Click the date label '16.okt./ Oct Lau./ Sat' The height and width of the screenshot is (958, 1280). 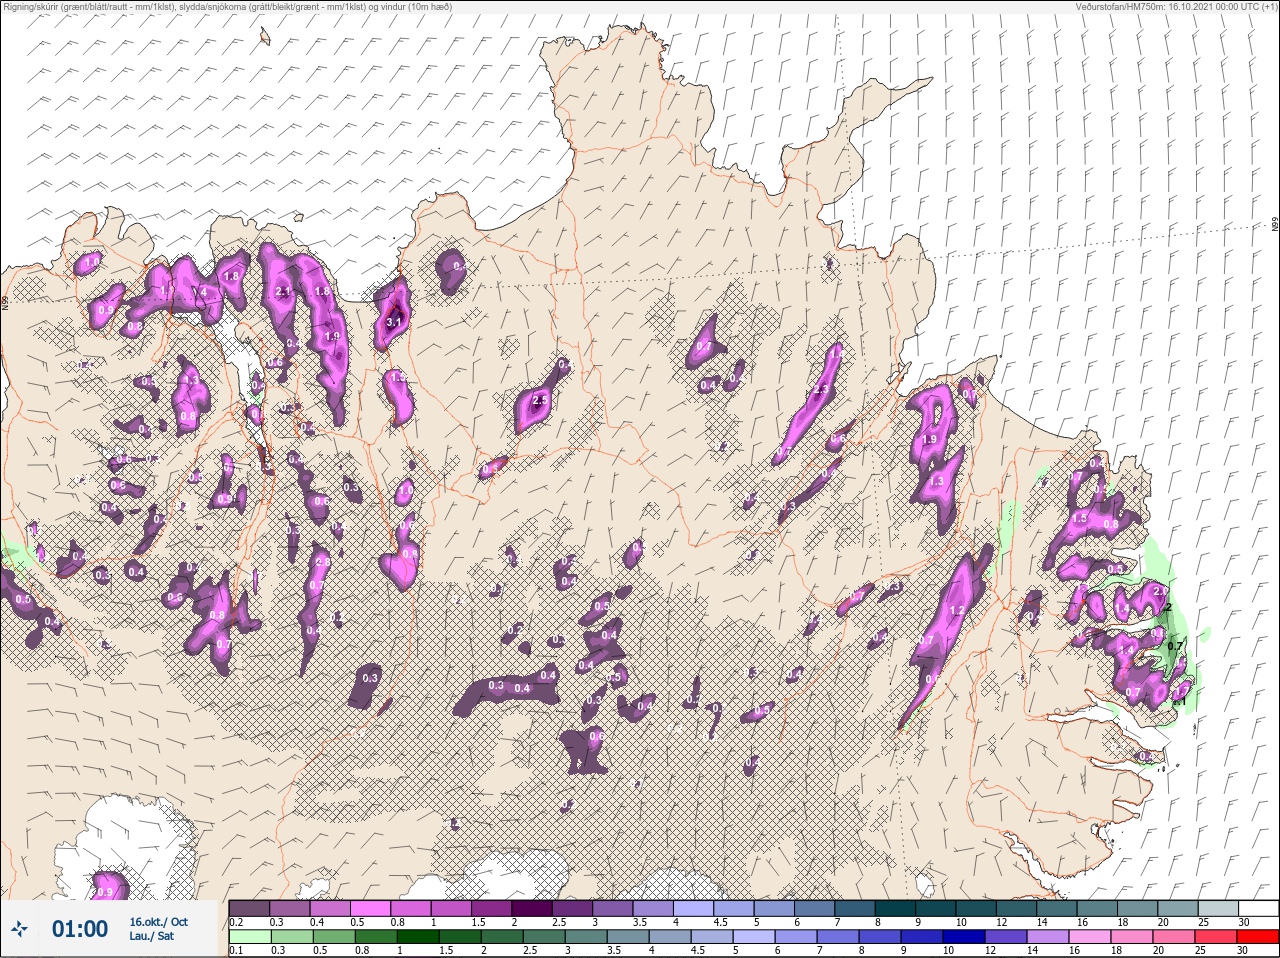[x=158, y=929]
